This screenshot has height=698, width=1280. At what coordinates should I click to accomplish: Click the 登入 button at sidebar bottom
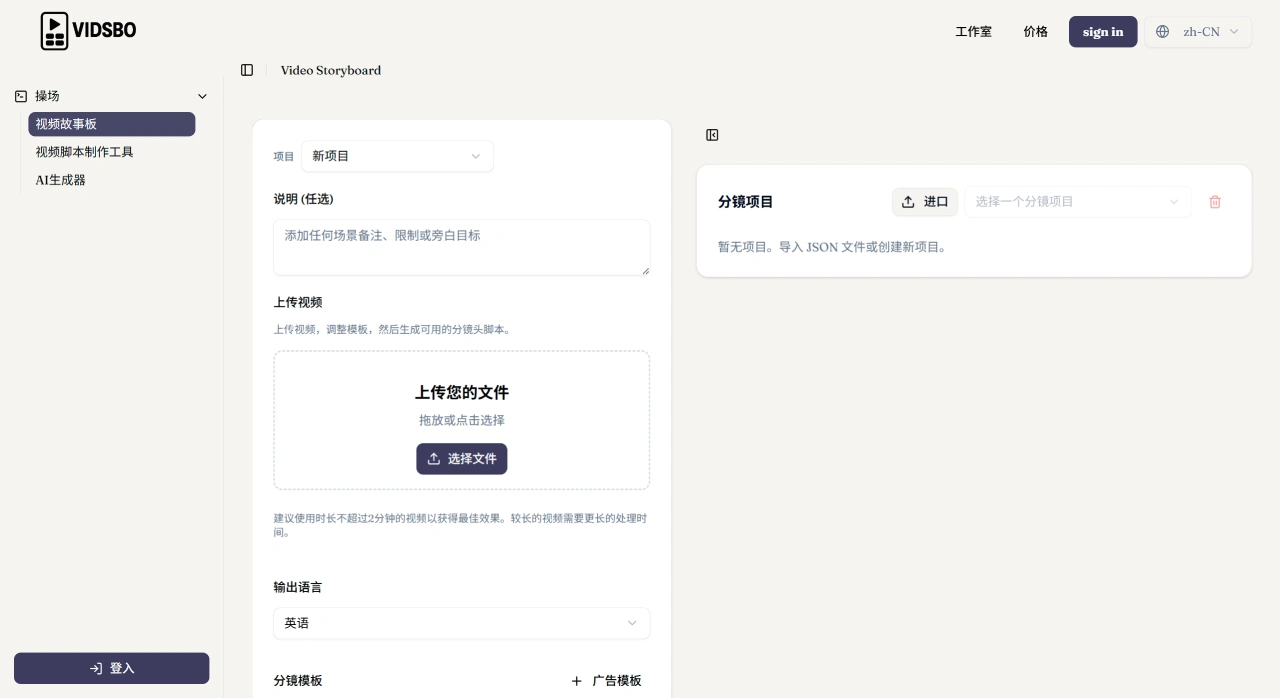click(x=111, y=668)
